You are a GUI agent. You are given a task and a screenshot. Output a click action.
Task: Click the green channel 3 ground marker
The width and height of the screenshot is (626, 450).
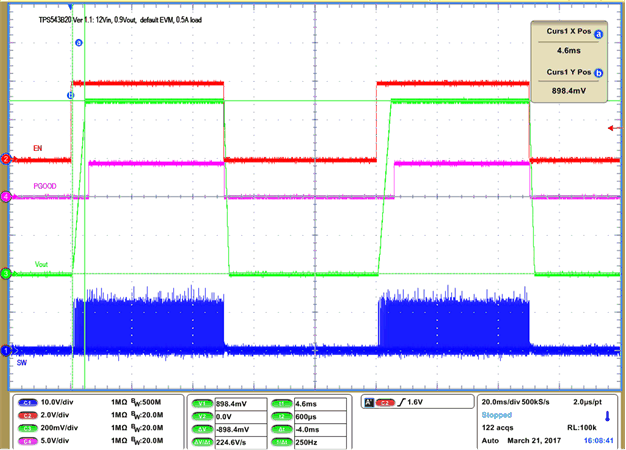pyautogui.click(x=6, y=274)
